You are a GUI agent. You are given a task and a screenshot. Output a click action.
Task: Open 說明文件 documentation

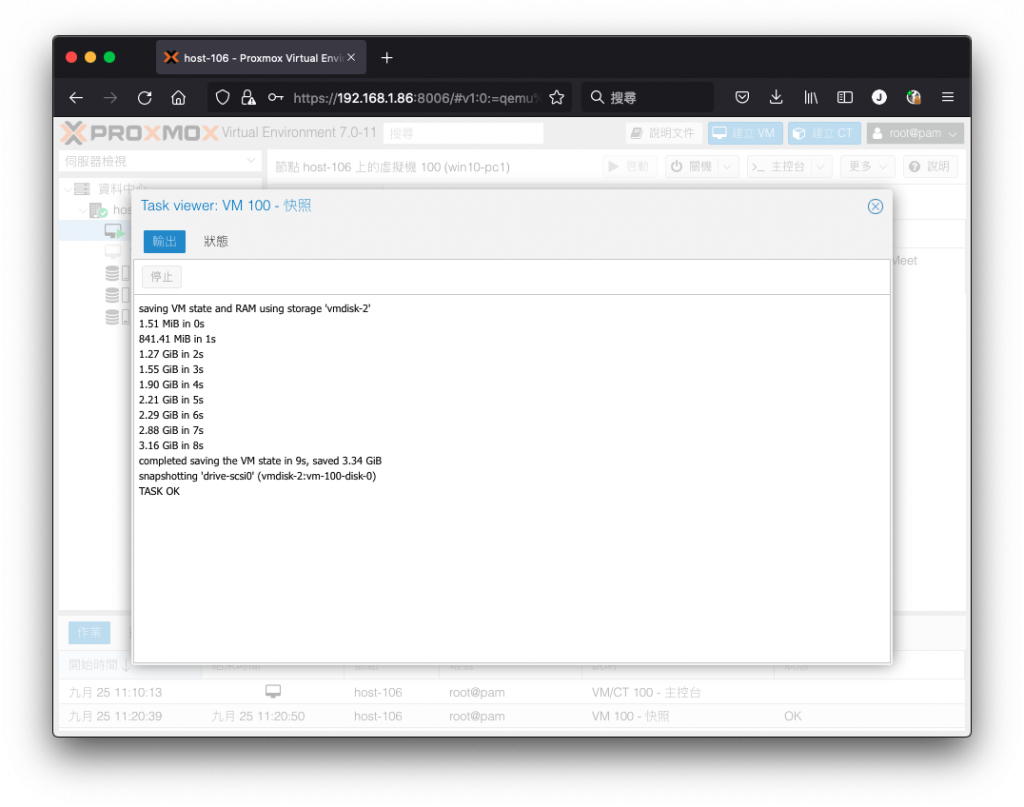664,133
